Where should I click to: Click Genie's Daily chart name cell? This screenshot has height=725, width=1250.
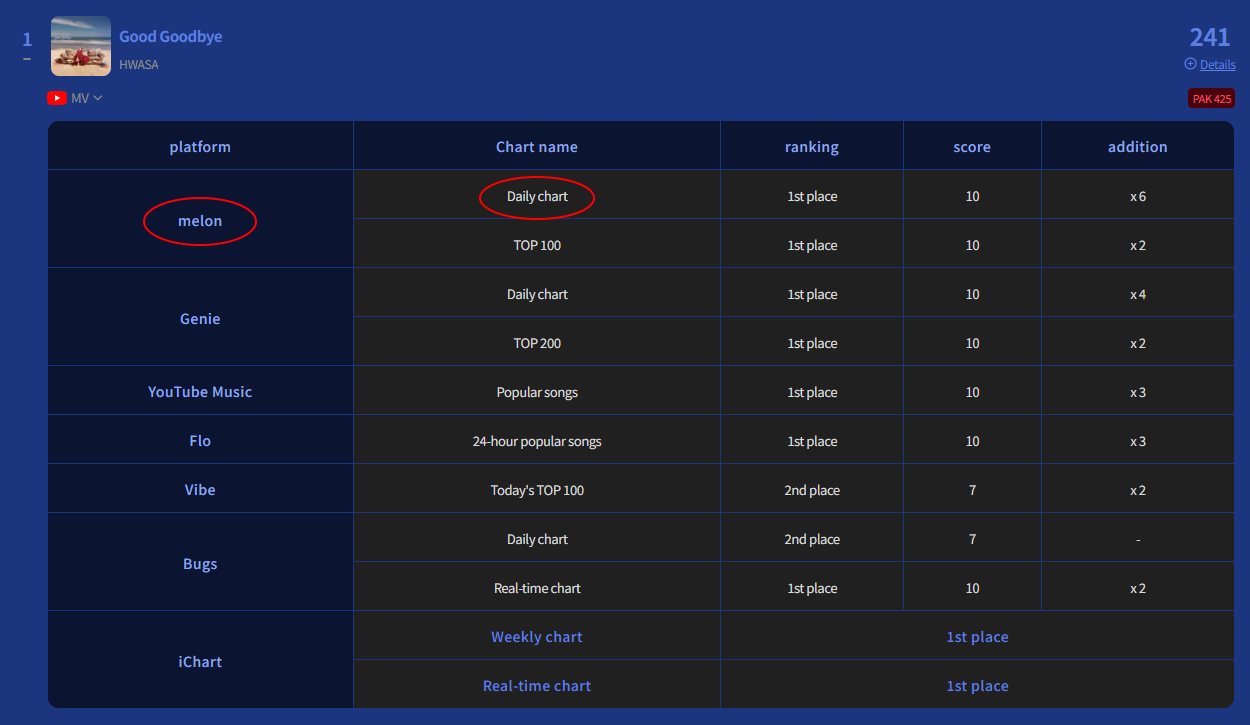(x=537, y=294)
